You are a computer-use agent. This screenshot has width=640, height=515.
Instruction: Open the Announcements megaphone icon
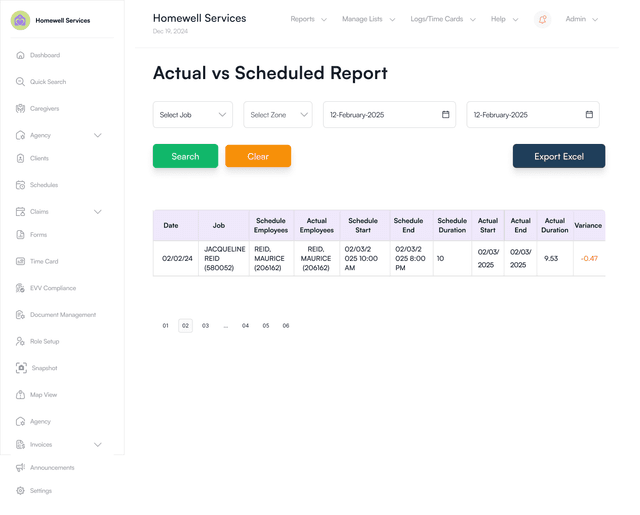coord(20,468)
